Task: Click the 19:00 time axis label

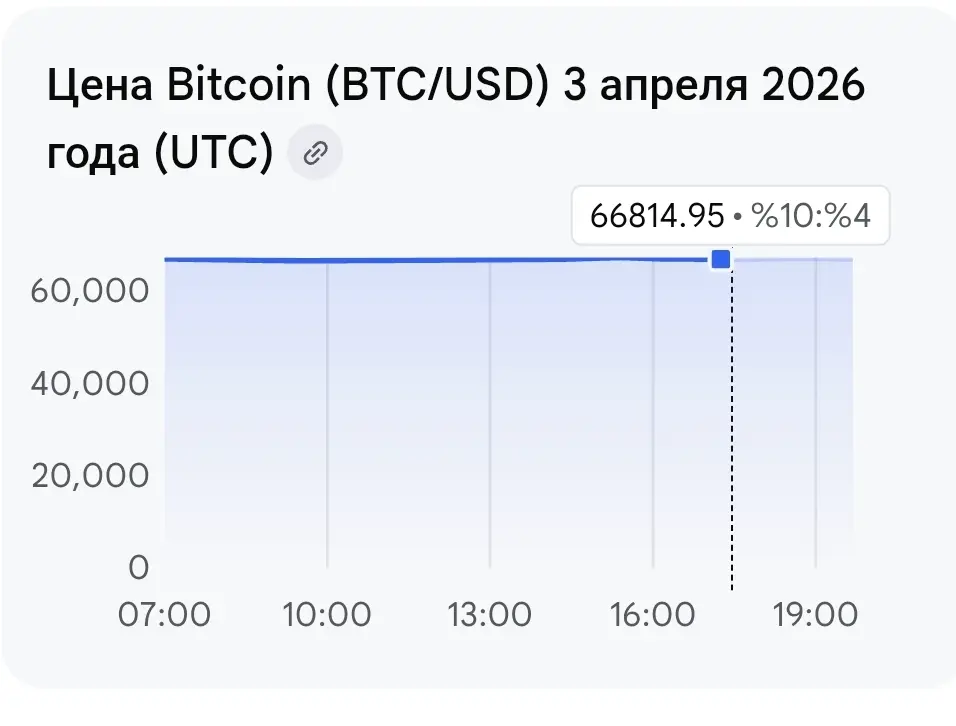Action: click(815, 614)
